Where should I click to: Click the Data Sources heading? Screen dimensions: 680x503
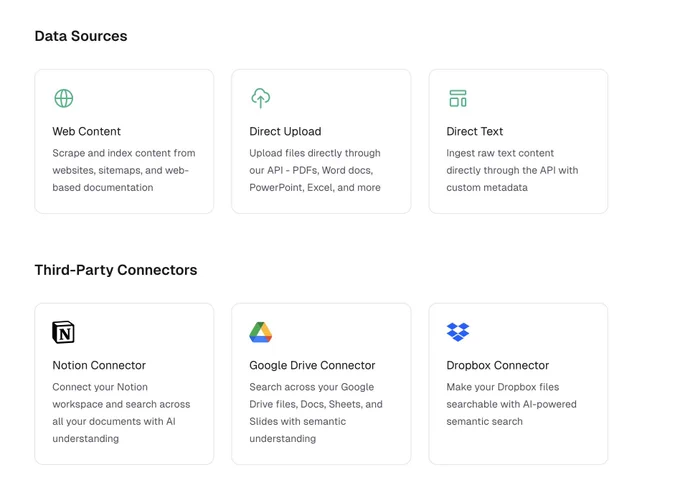tap(81, 36)
